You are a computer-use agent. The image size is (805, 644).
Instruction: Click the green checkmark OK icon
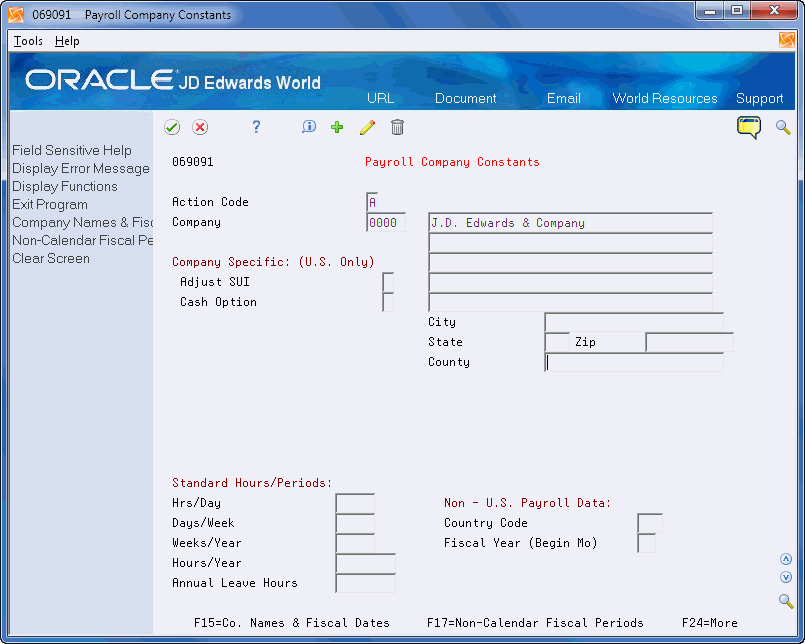pyautogui.click(x=172, y=127)
